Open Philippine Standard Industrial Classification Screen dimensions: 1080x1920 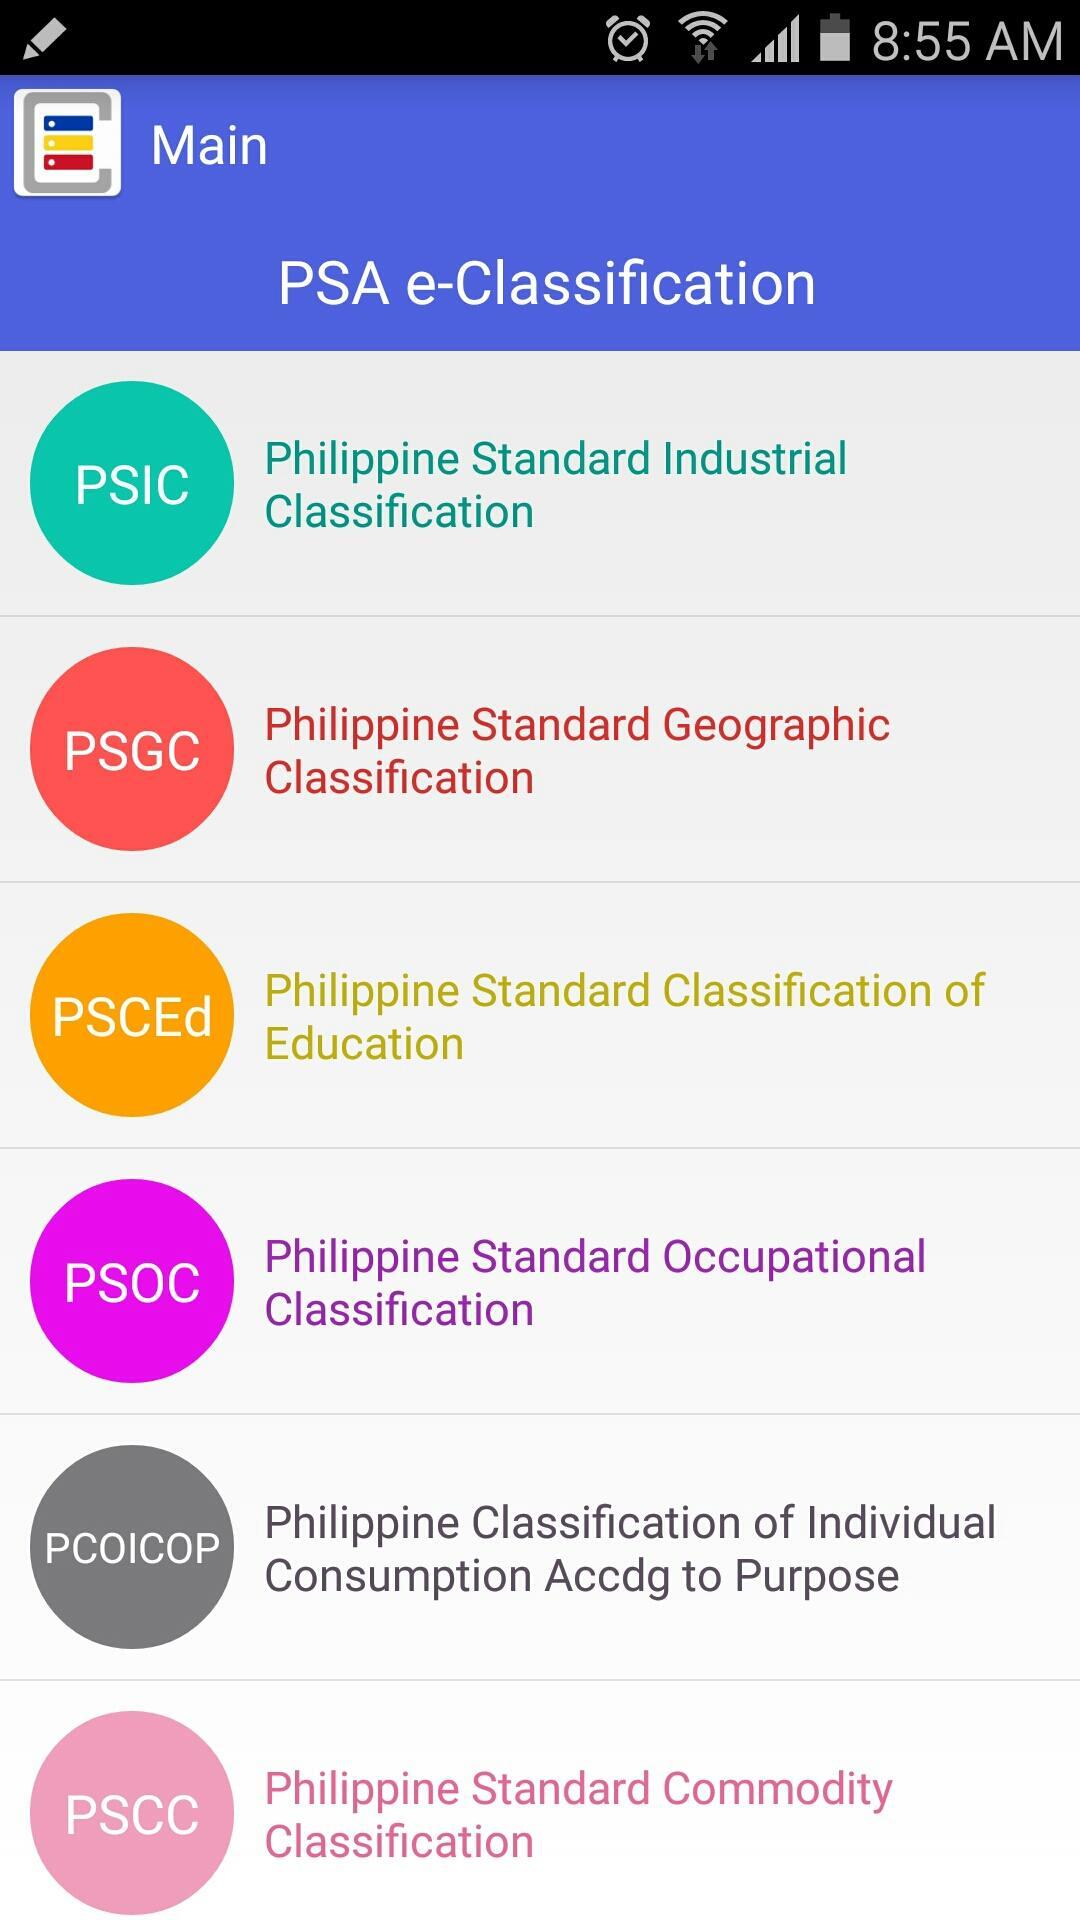click(540, 484)
